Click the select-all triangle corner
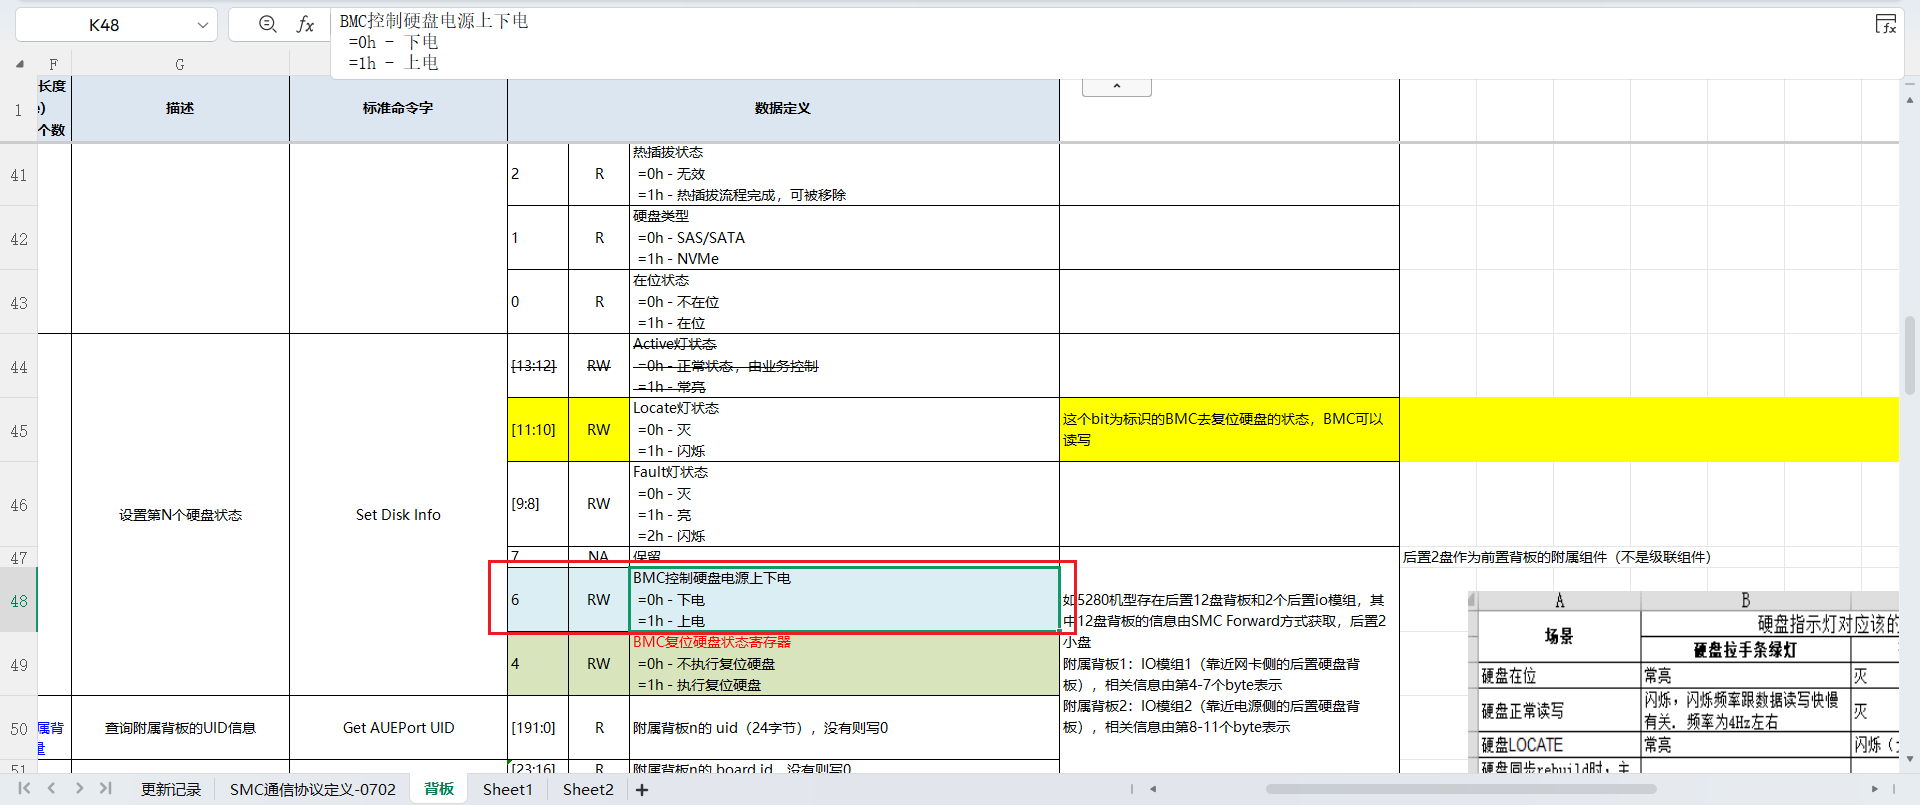The width and height of the screenshot is (1920, 805). click(19, 64)
